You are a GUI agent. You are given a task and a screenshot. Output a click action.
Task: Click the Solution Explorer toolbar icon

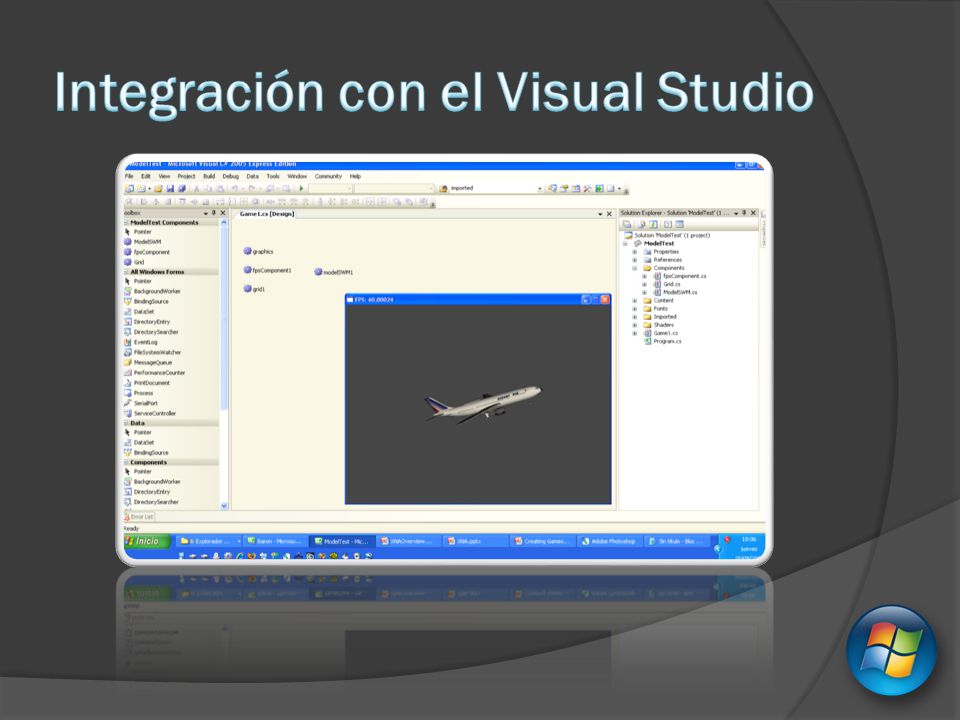pyautogui.click(x=552, y=189)
